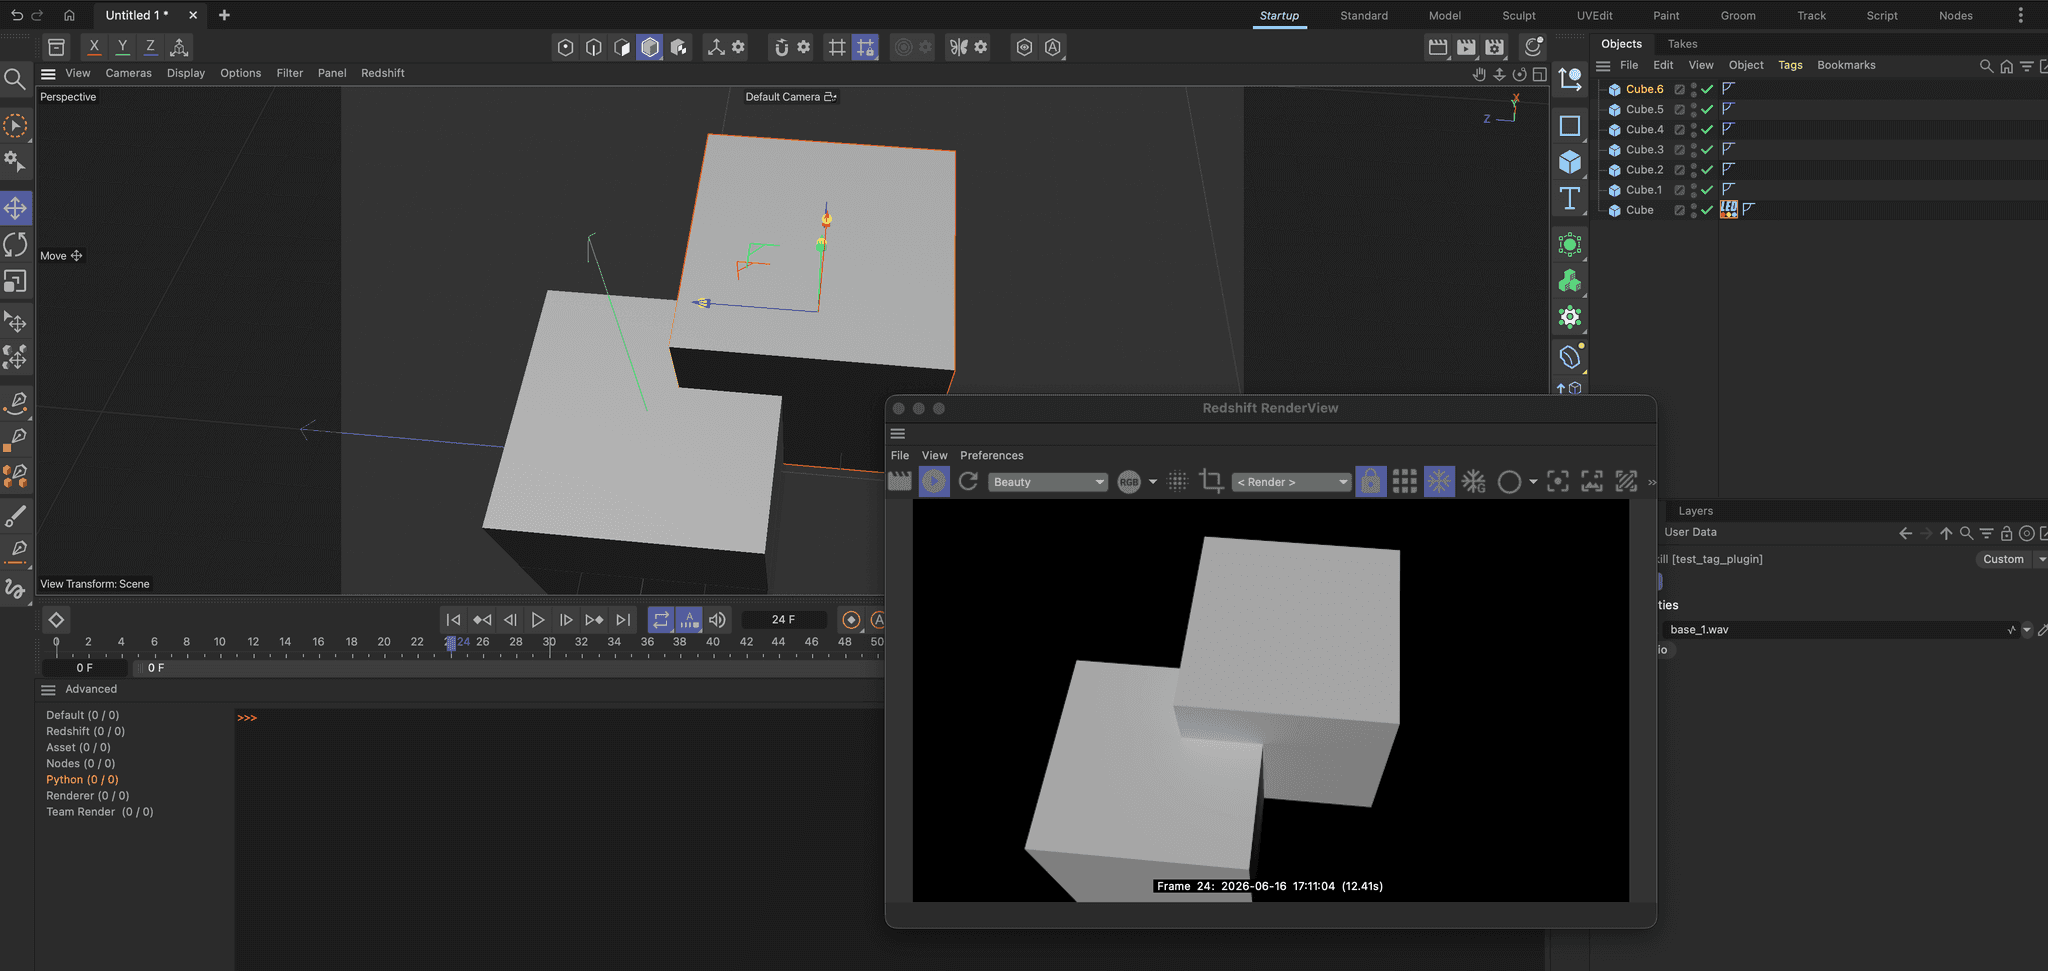Click the bucket grid icon in RenderView

[x=1405, y=482]
